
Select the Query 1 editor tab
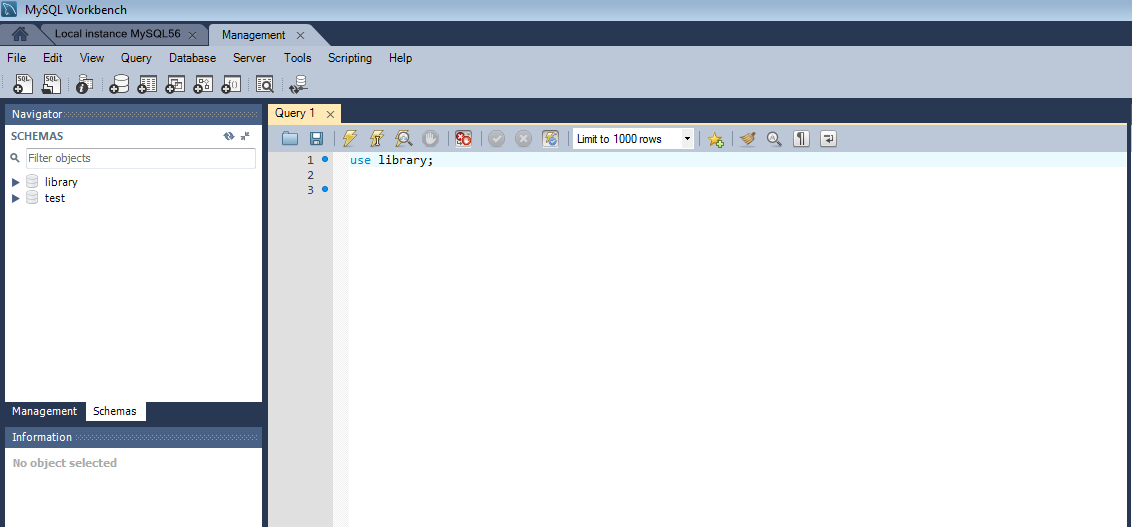(295, 113)
